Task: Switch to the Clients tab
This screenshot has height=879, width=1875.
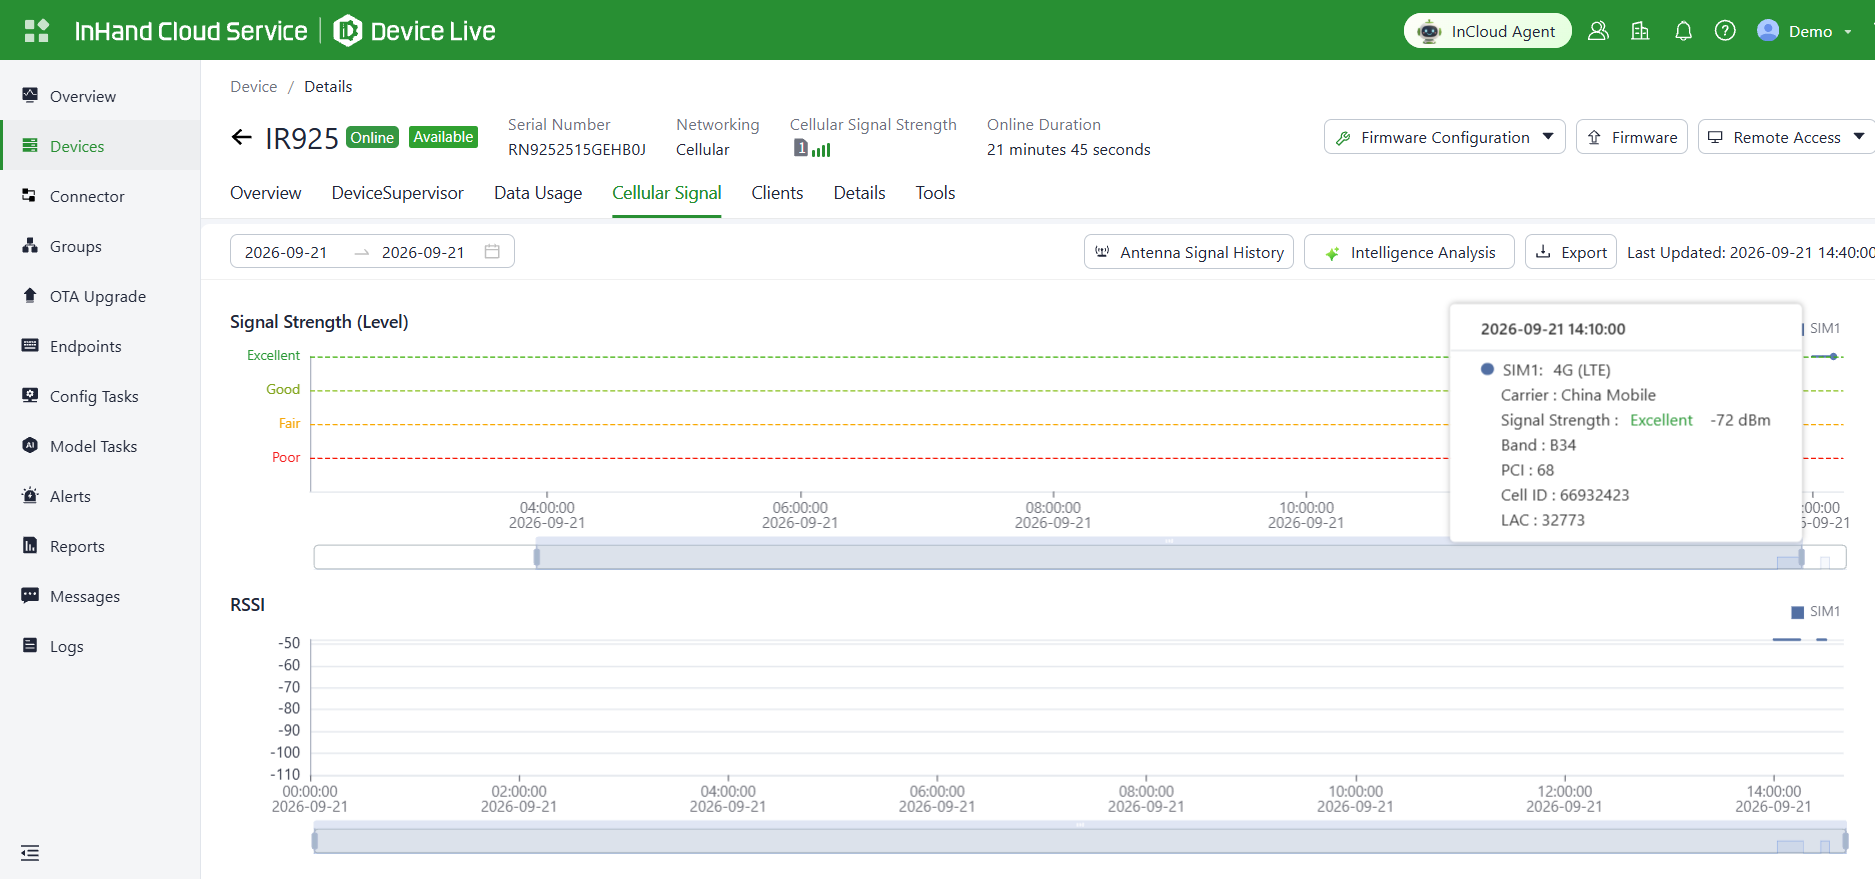Action: pyautogui.click(x=777, y=193)
